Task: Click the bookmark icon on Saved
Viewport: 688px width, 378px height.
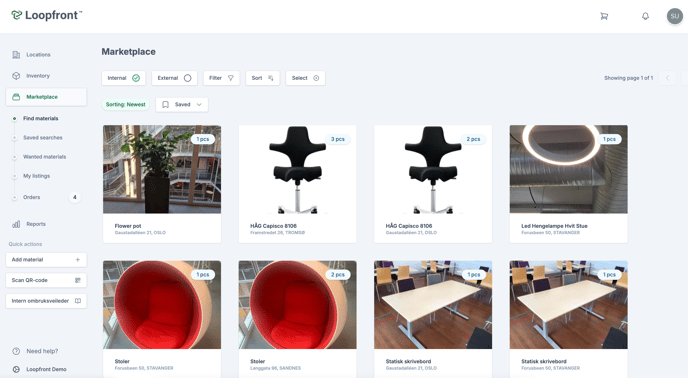Action: pyautogui.click(x=165, y=104)
